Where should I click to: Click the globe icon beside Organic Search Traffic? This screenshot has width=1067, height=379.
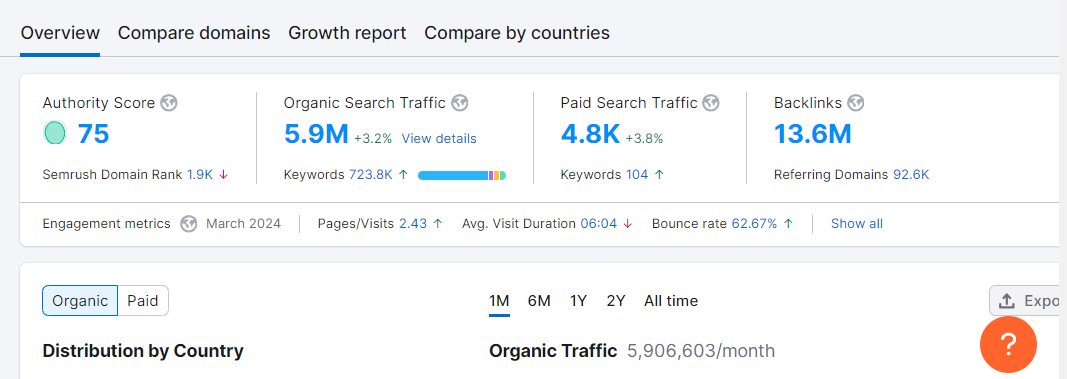click(x=460, y=103)
